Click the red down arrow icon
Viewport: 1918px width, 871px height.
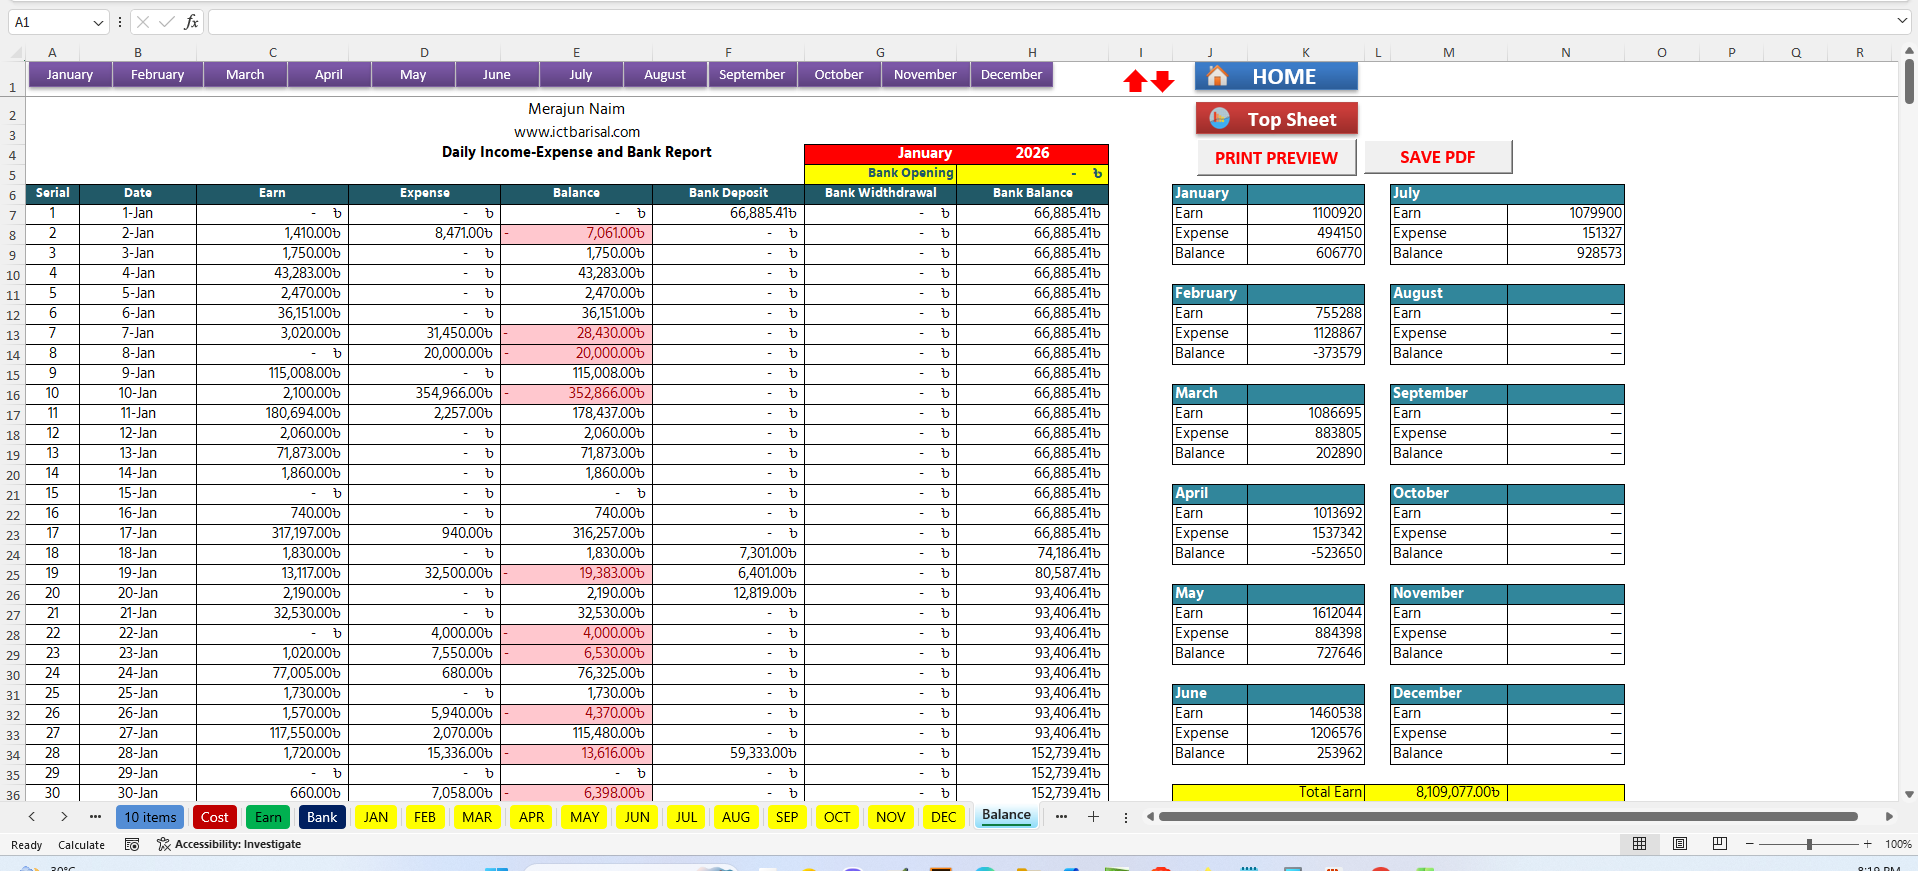click(1162, 81)
